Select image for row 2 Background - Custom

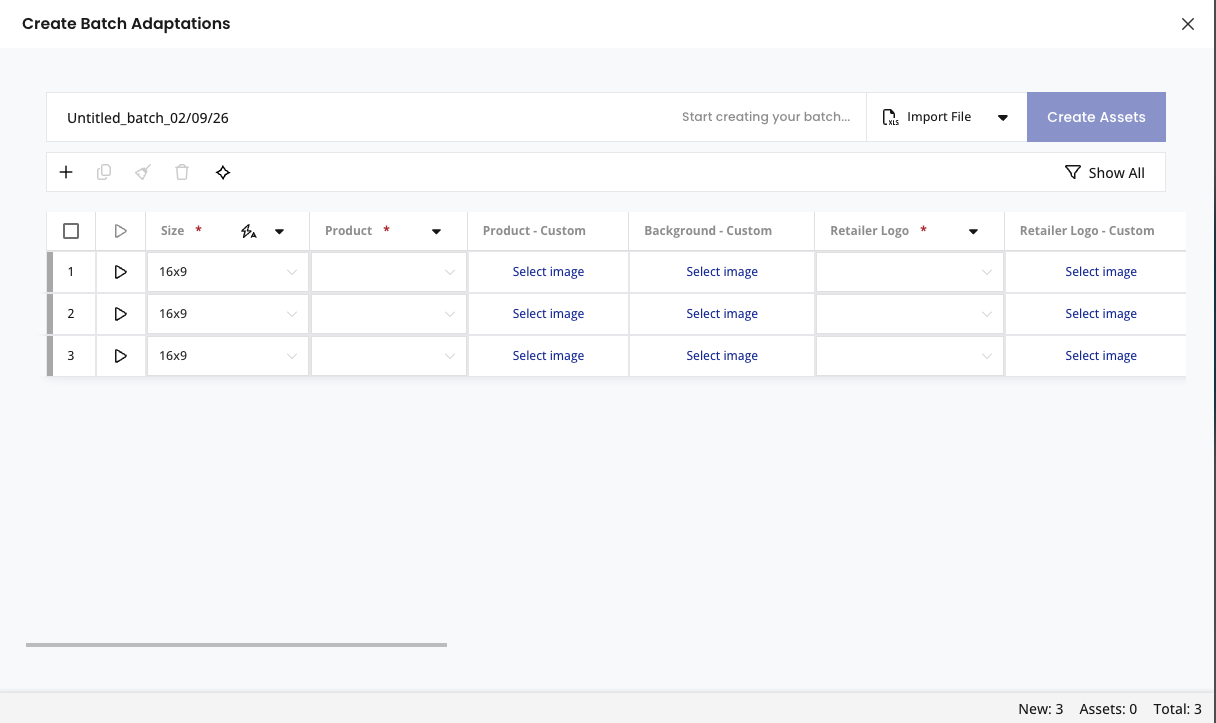tap(722, 314)
